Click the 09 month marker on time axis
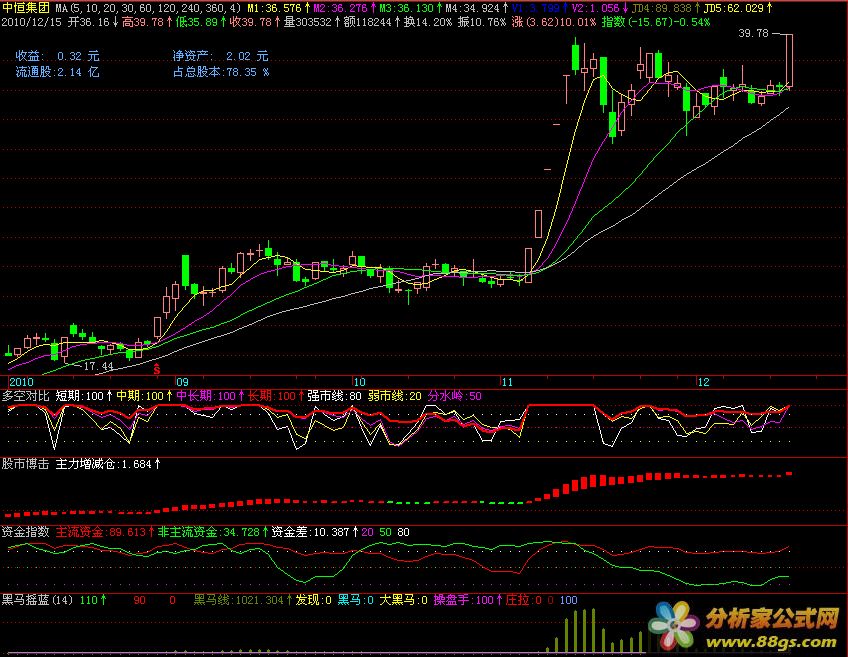The height and width of the screenshot is (657, 848). point(182,382)
